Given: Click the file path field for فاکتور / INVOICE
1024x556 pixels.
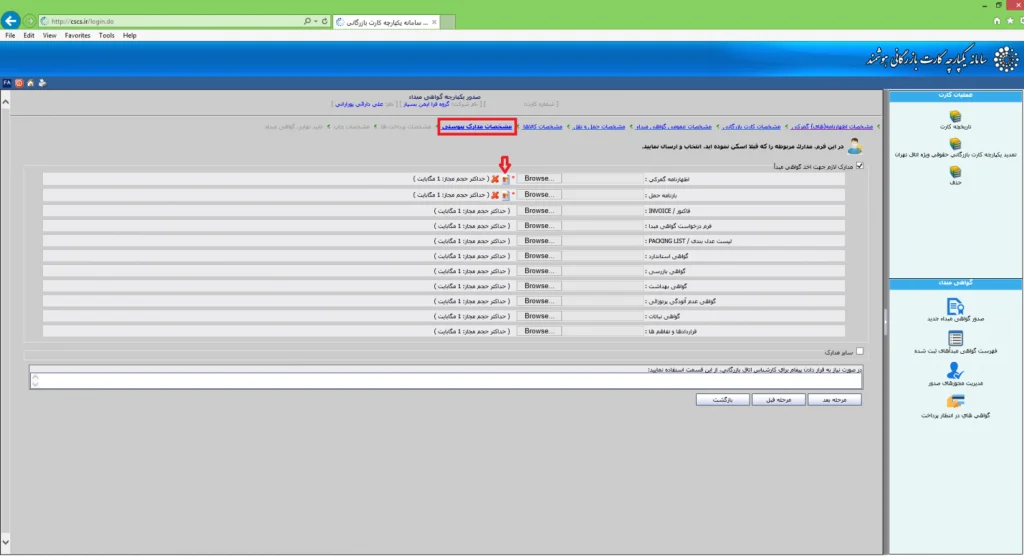Looking at the screenshot, I should pyautogui.click(x=602, y=210).
